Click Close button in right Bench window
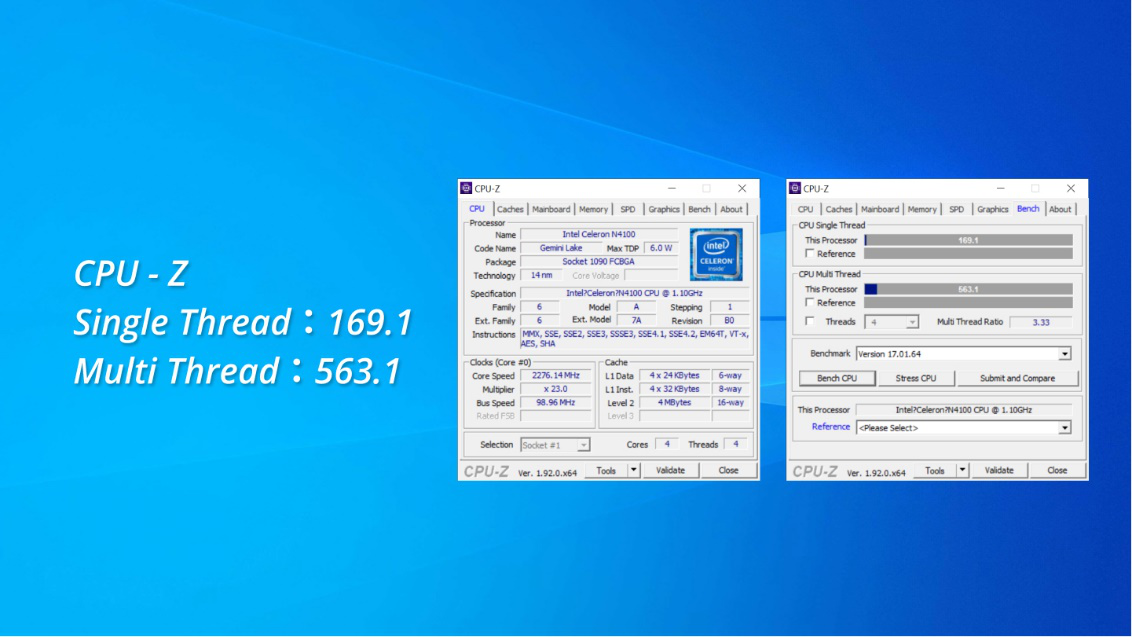The height and width of the screenshot is (637, 1132). coord(1057,470)
